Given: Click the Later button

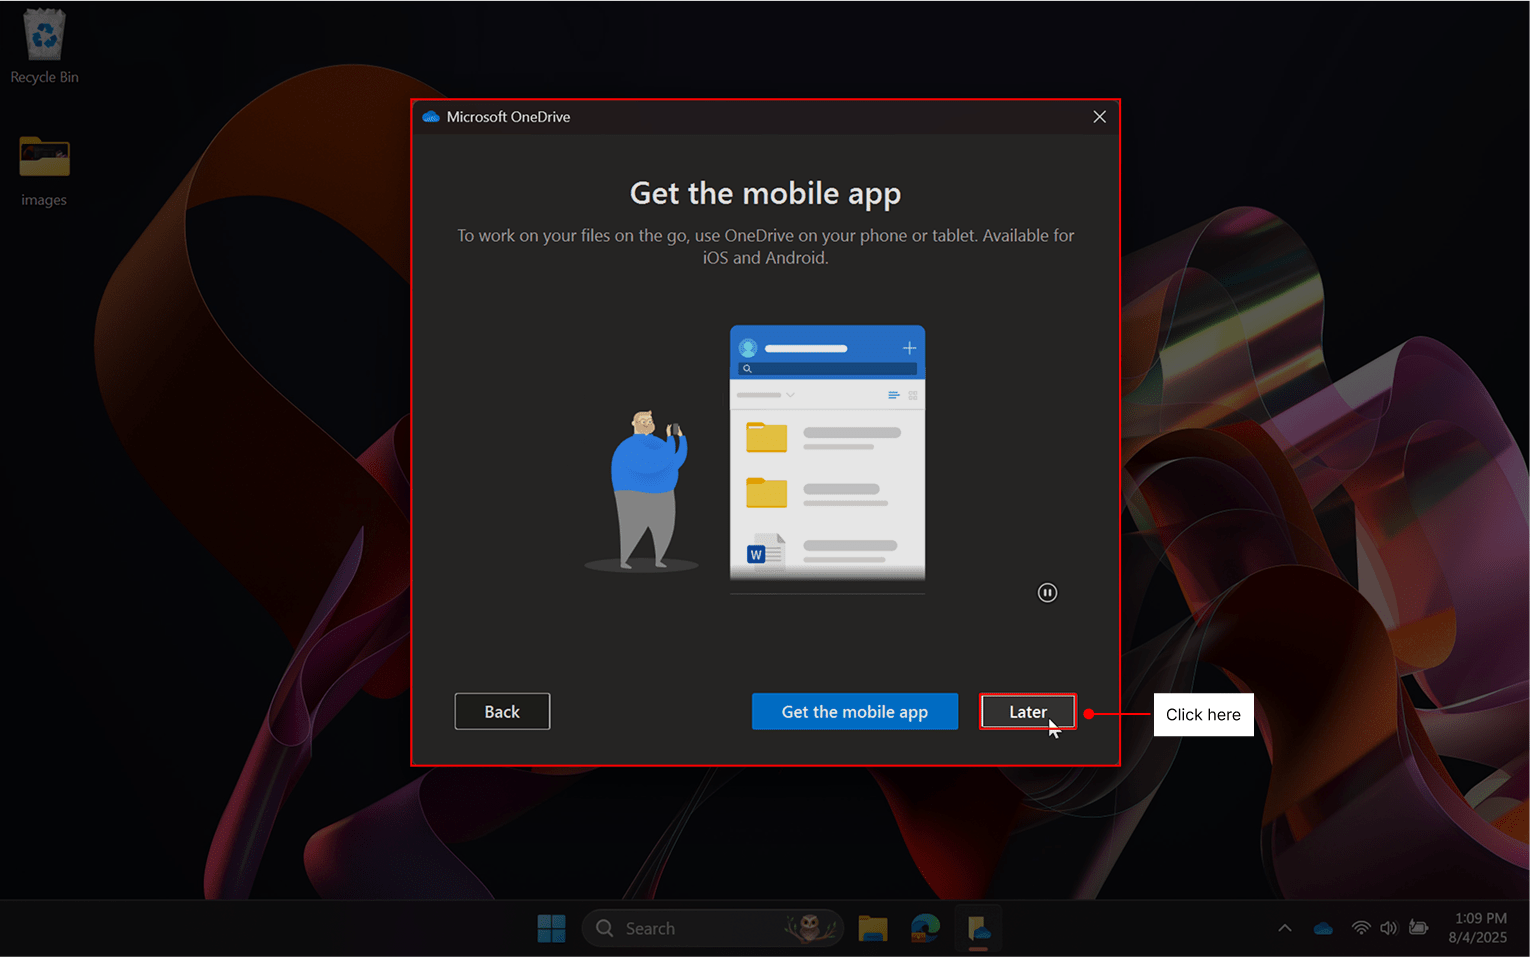Looking at the screenshot, I should click(1027, 712).
